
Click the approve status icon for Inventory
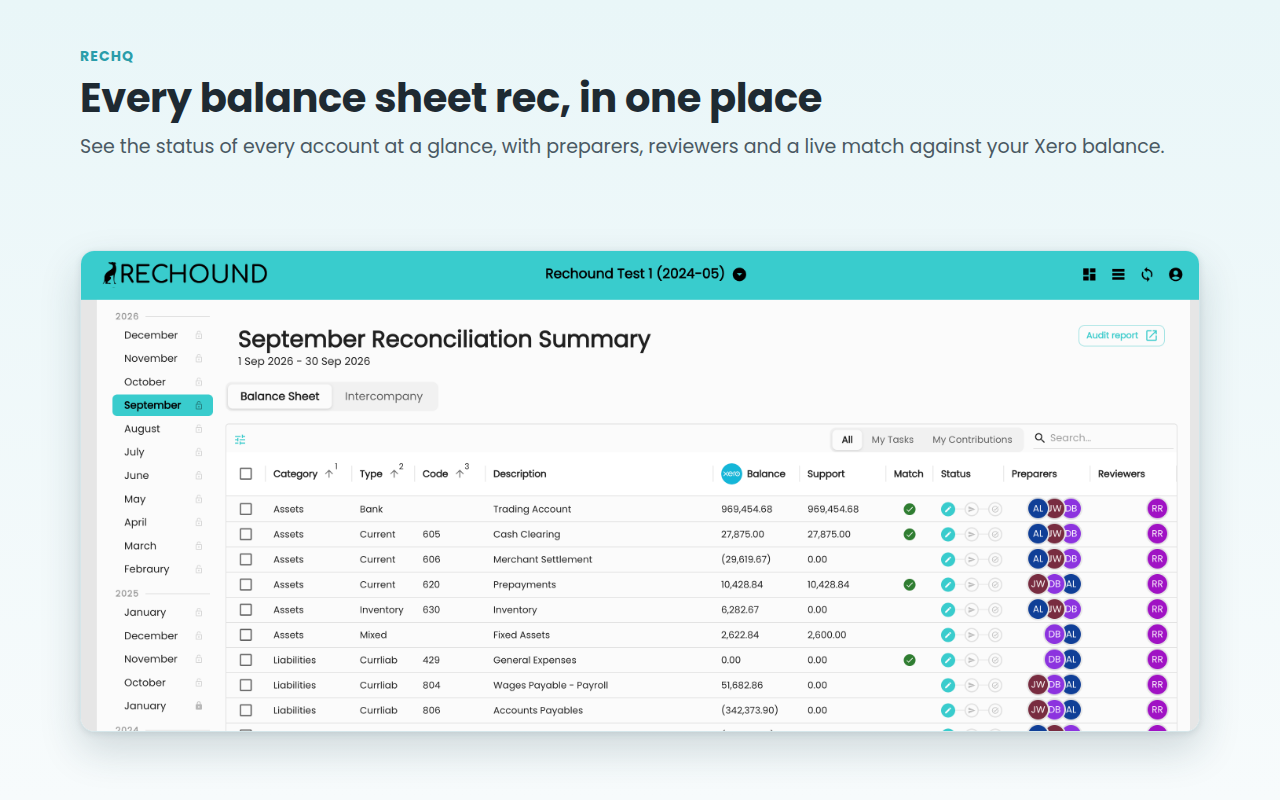995,609
